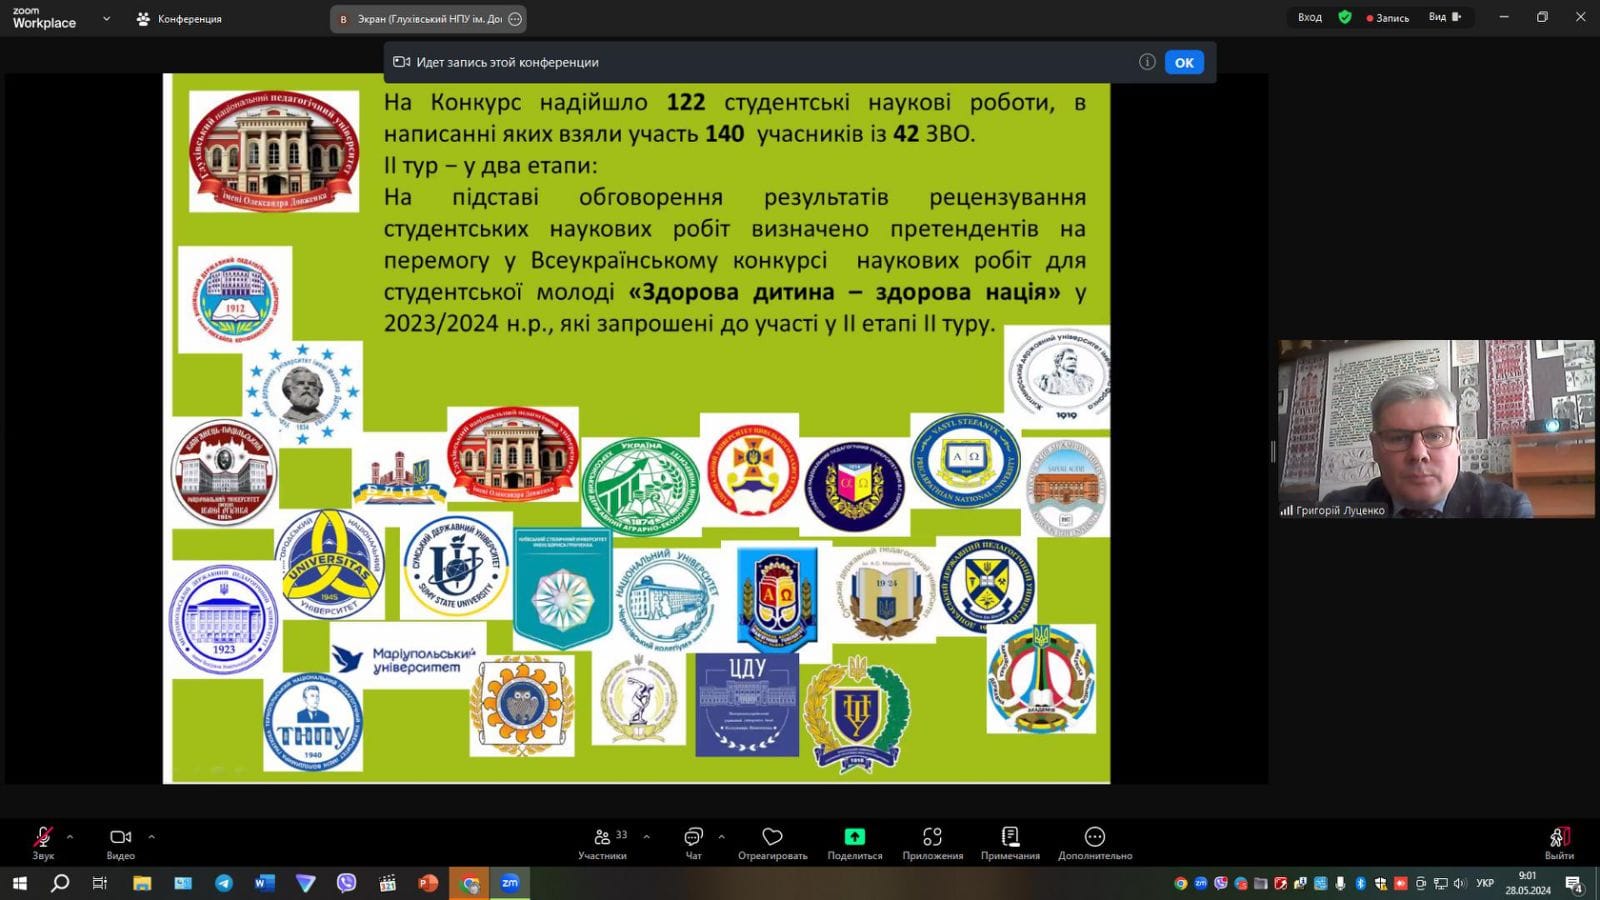Screen dimensions: 1600x900
Task: Click the tray Bluetooth icon
Action: (1360, 883)
